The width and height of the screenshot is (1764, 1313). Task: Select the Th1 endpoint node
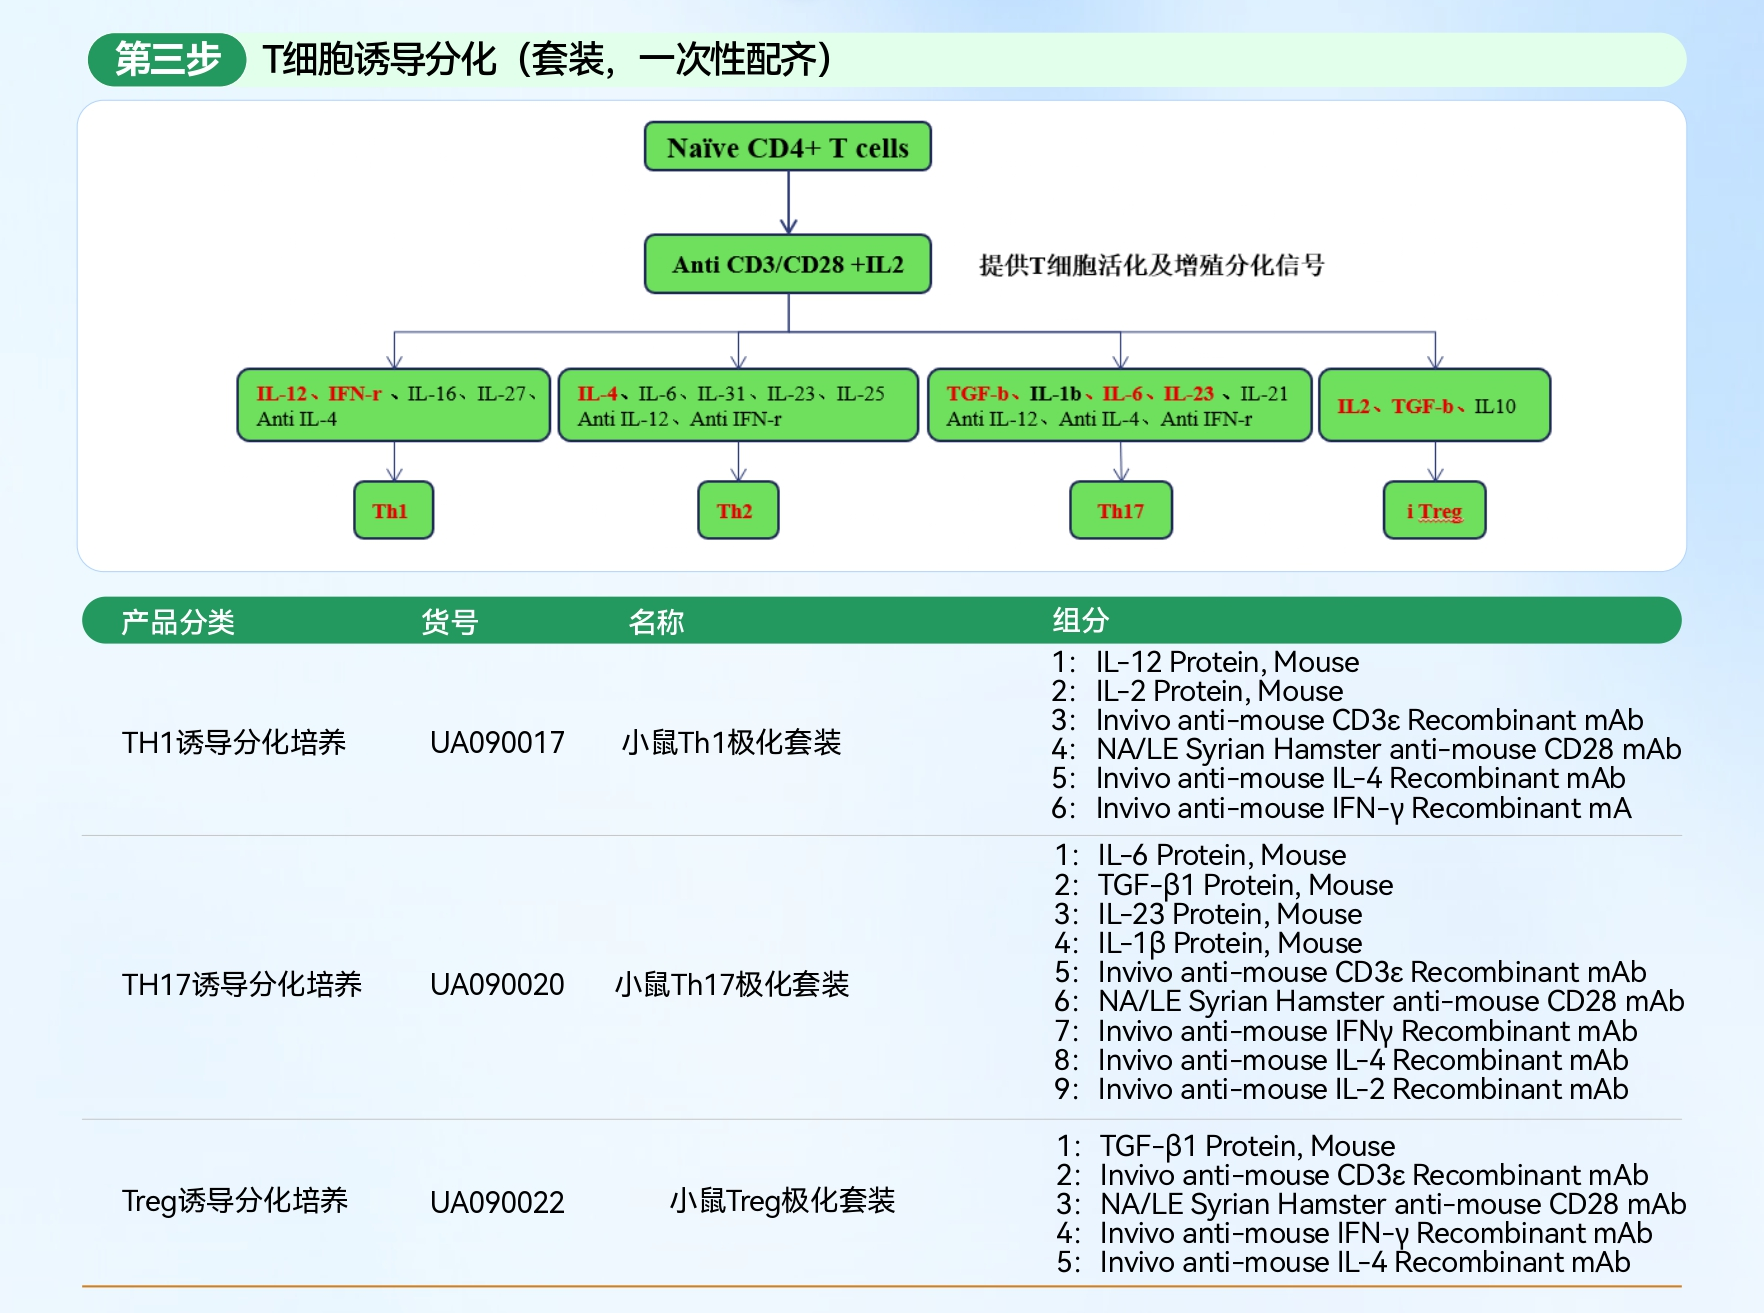[393, 510]
